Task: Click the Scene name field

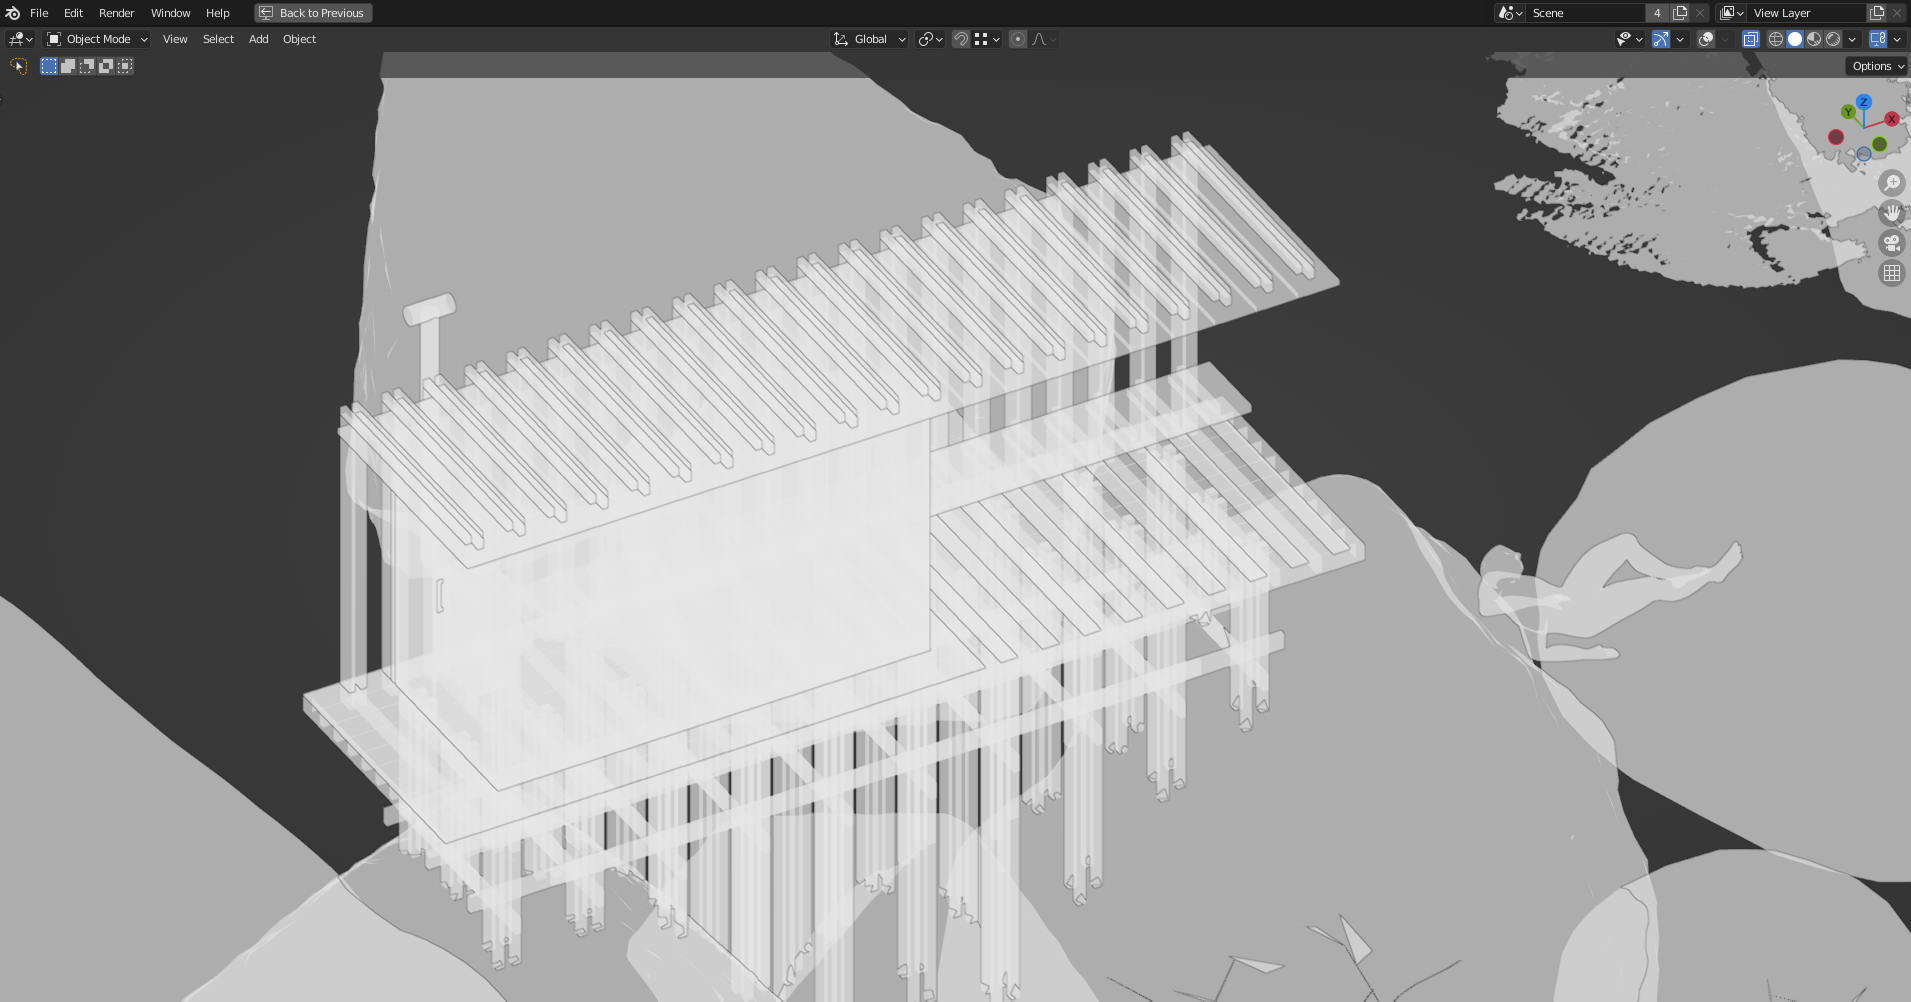Action: coord(1586,13)
